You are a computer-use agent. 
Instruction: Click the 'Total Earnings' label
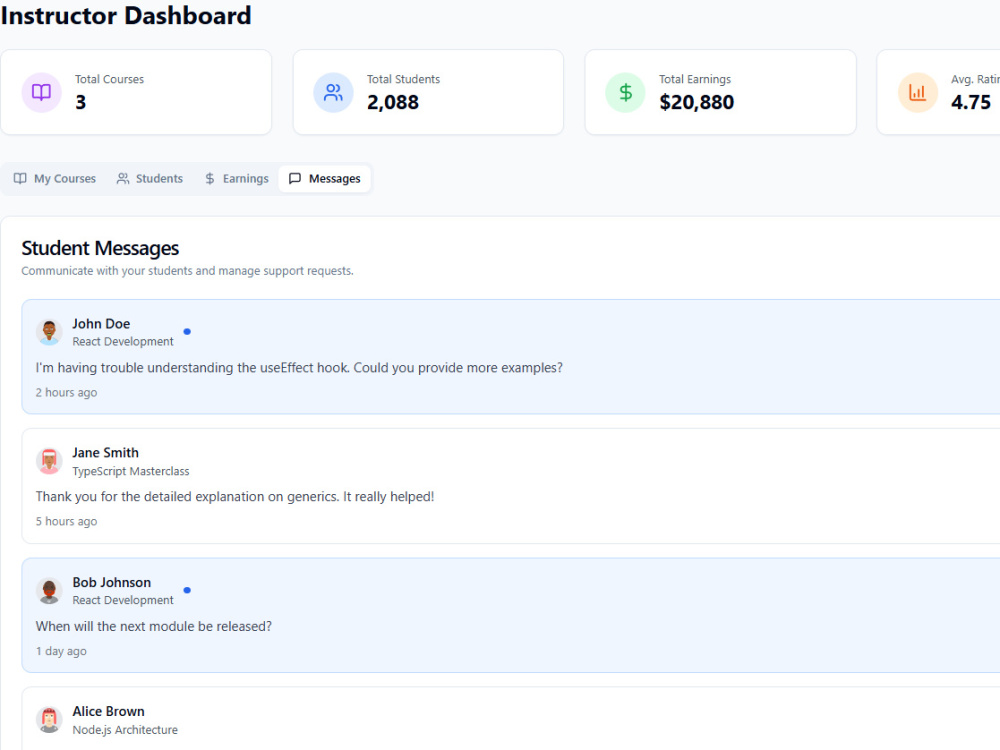[x=695, y=79]
